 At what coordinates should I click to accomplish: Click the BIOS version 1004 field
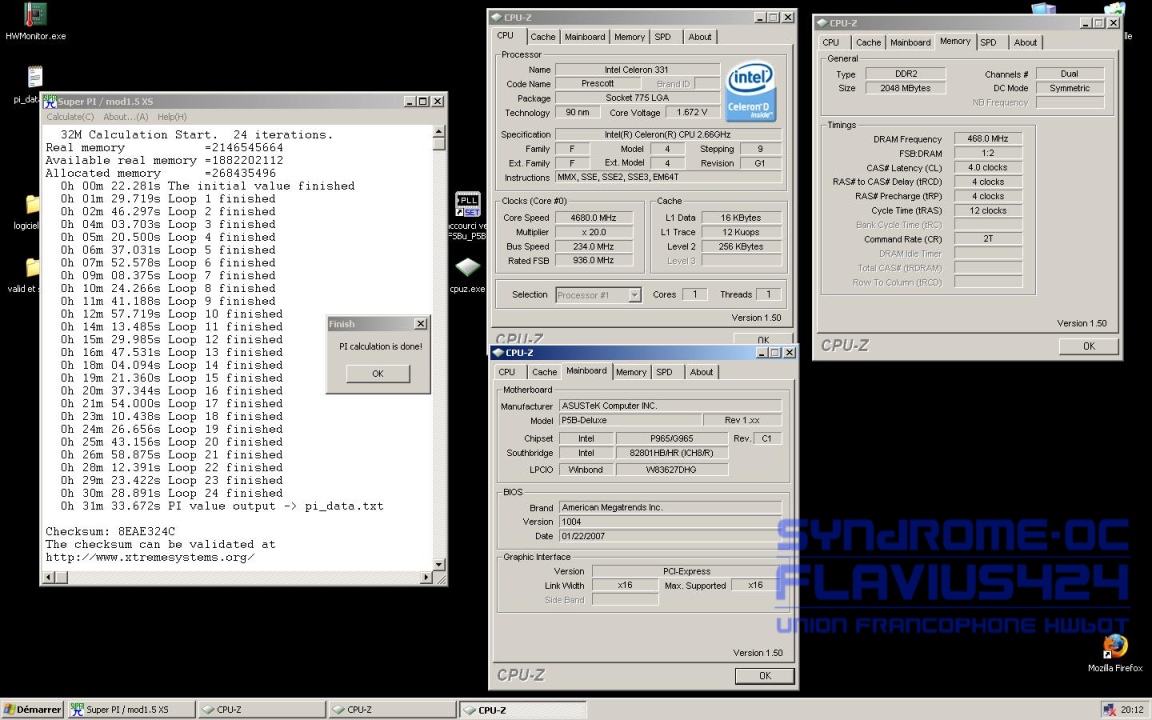point(670,522)
